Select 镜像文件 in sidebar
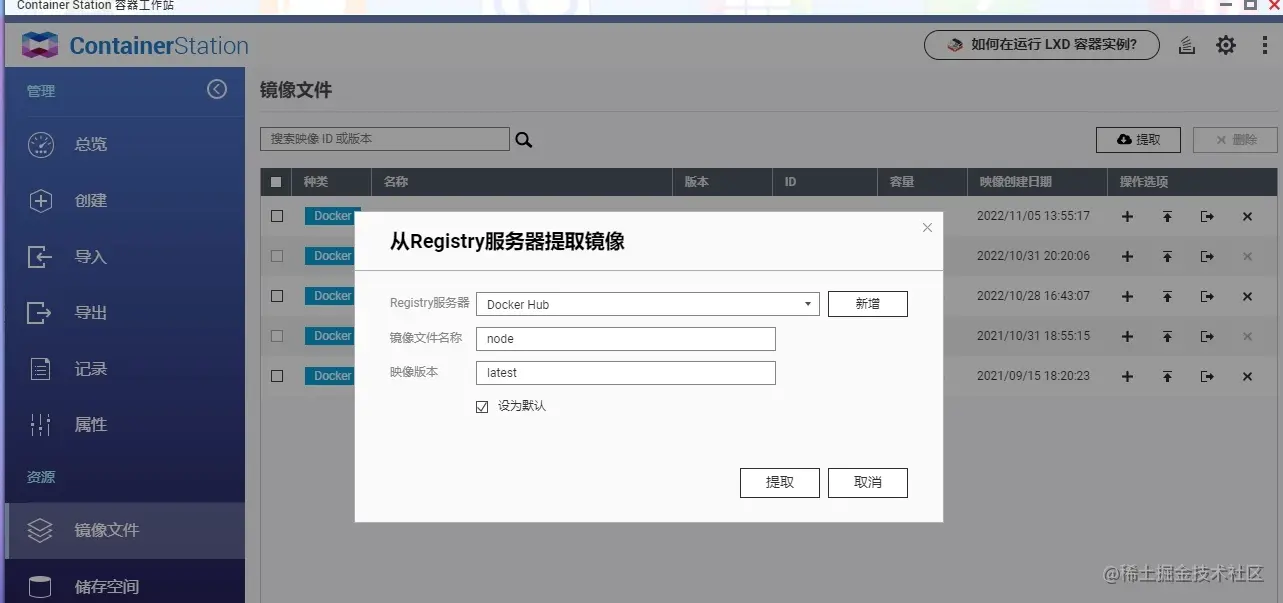Viewport: 1283px width, 603px height. coord(125,530)
